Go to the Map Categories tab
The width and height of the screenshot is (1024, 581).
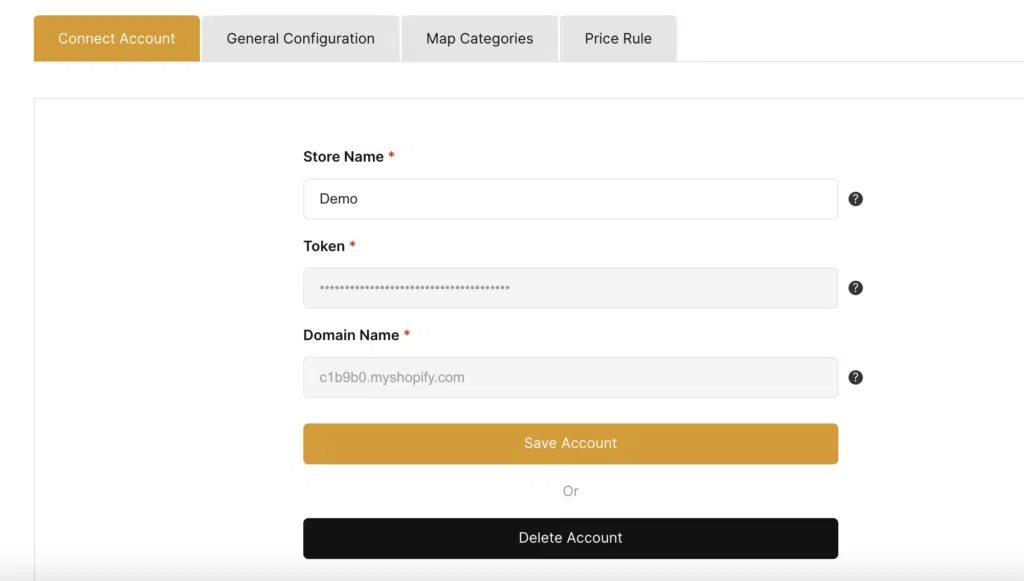point(479,39)
